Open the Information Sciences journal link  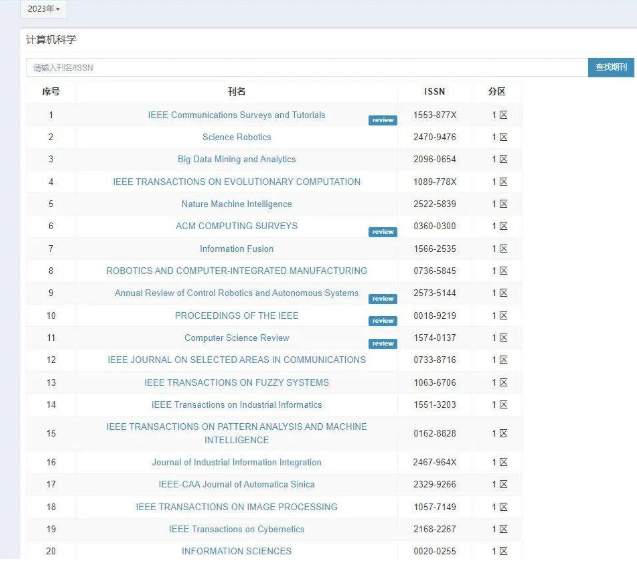click(236, 551)
